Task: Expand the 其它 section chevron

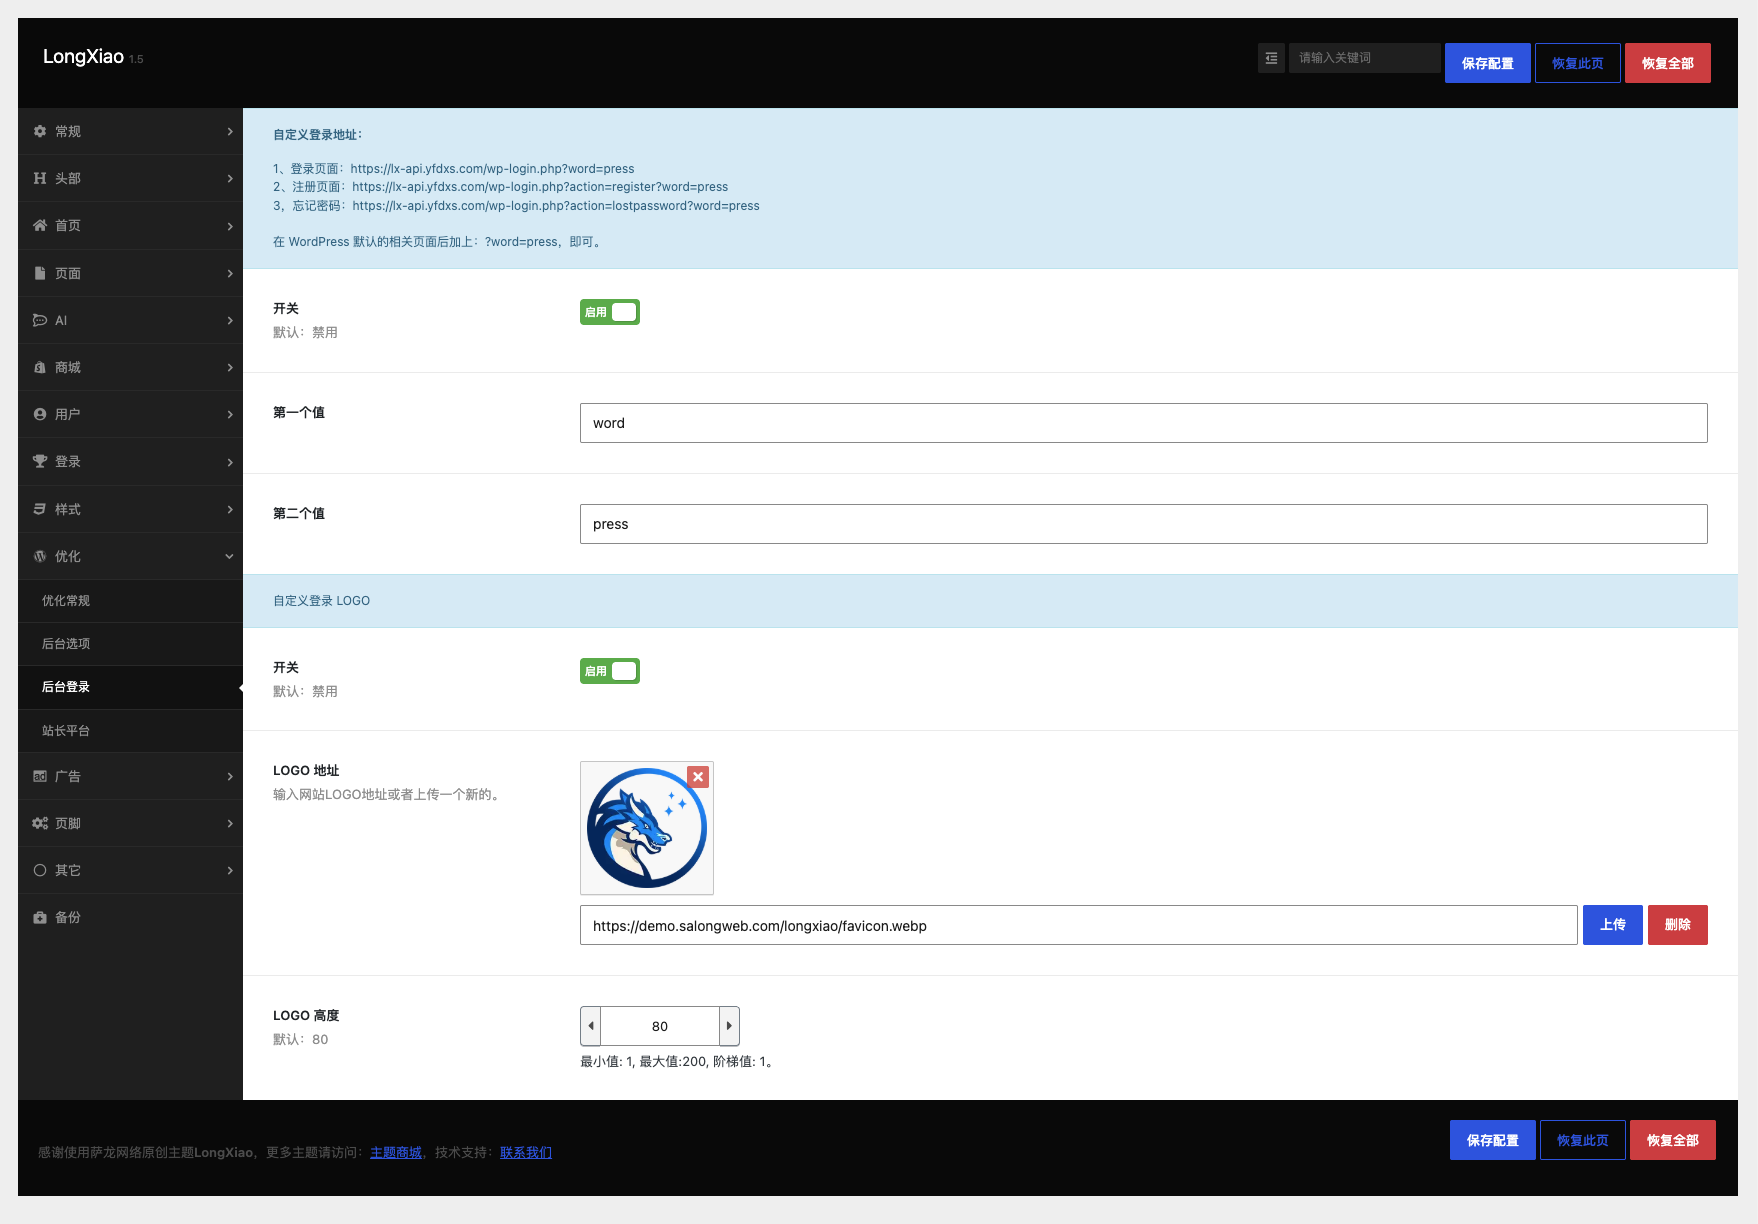Action: tap(230, 870)
